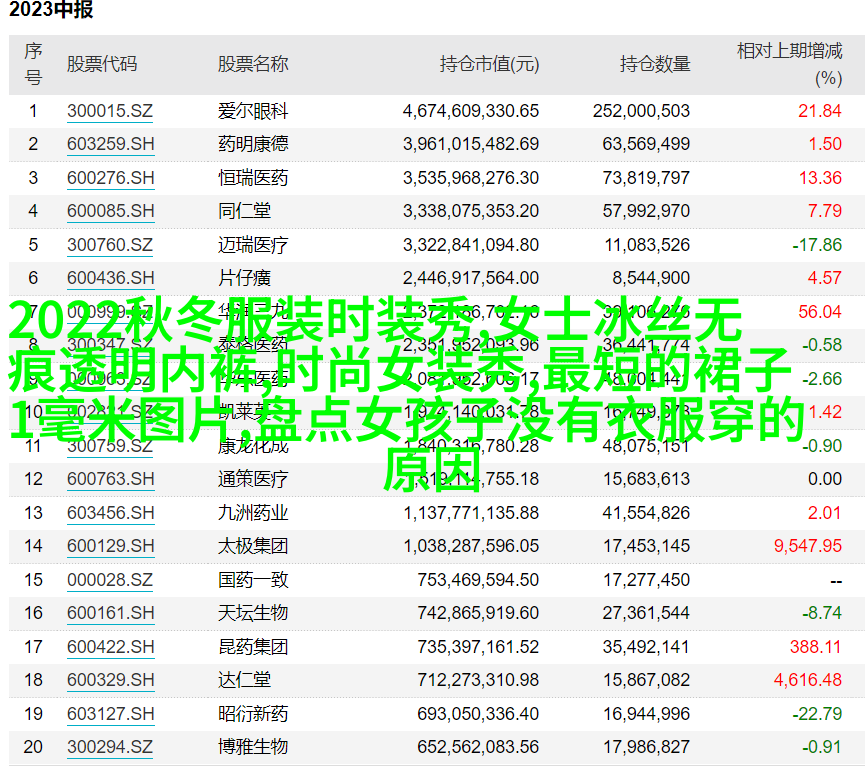Open stock code link 300015.SZ
Image resolution: width=865 pixels, height=776 pixels.
pos(110,111)
